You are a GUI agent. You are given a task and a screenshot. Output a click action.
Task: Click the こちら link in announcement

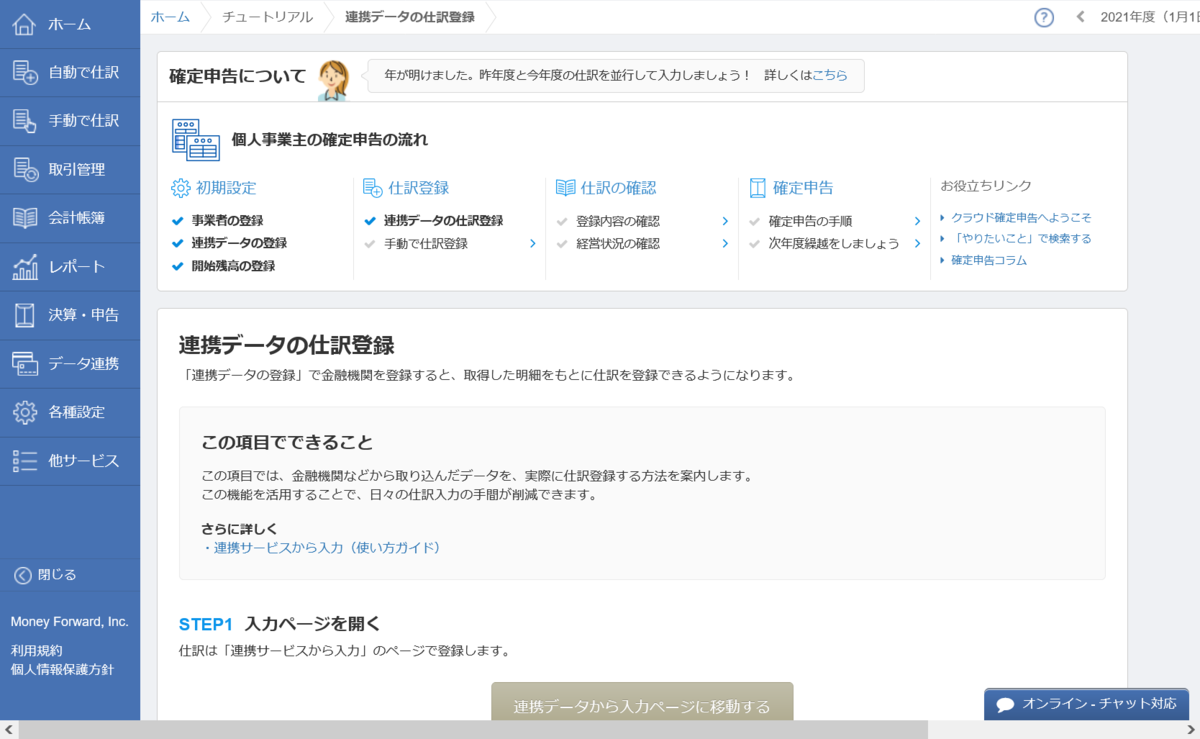pyautogui.click(x=830, y=75)
